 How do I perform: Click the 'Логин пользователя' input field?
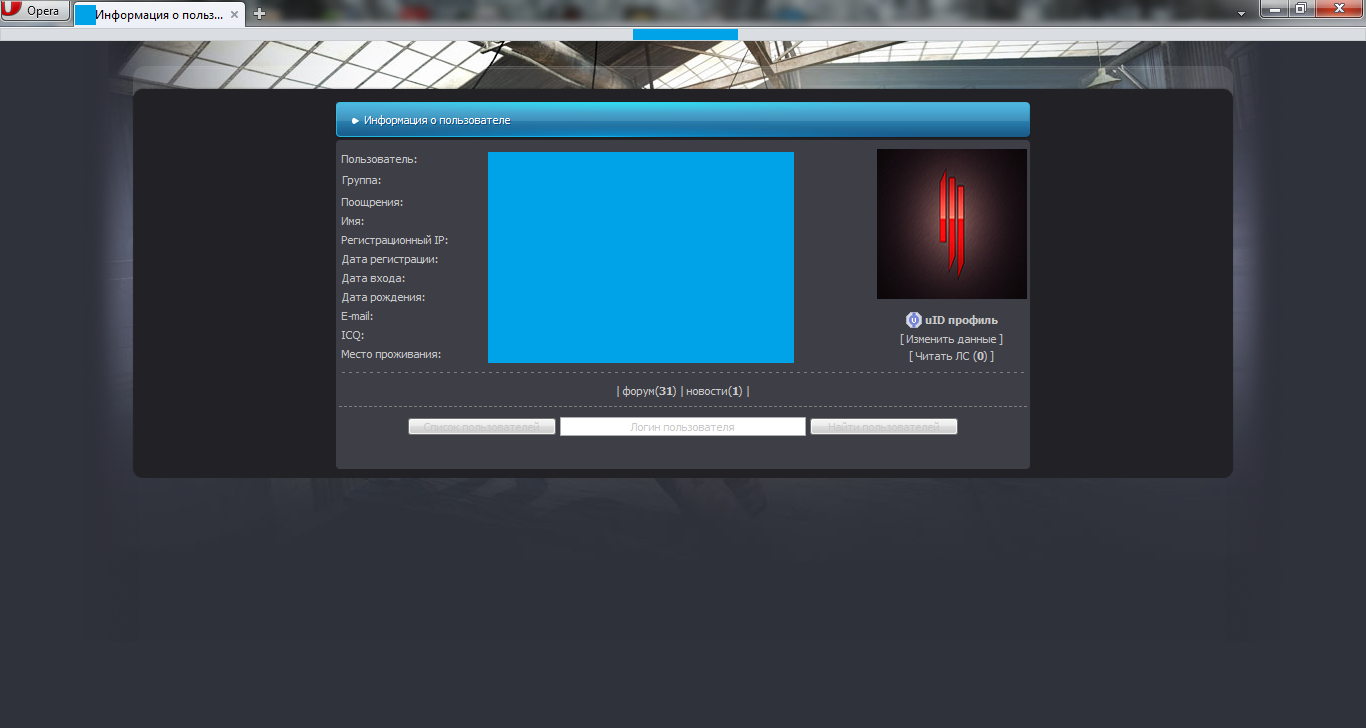pos(682,427)
